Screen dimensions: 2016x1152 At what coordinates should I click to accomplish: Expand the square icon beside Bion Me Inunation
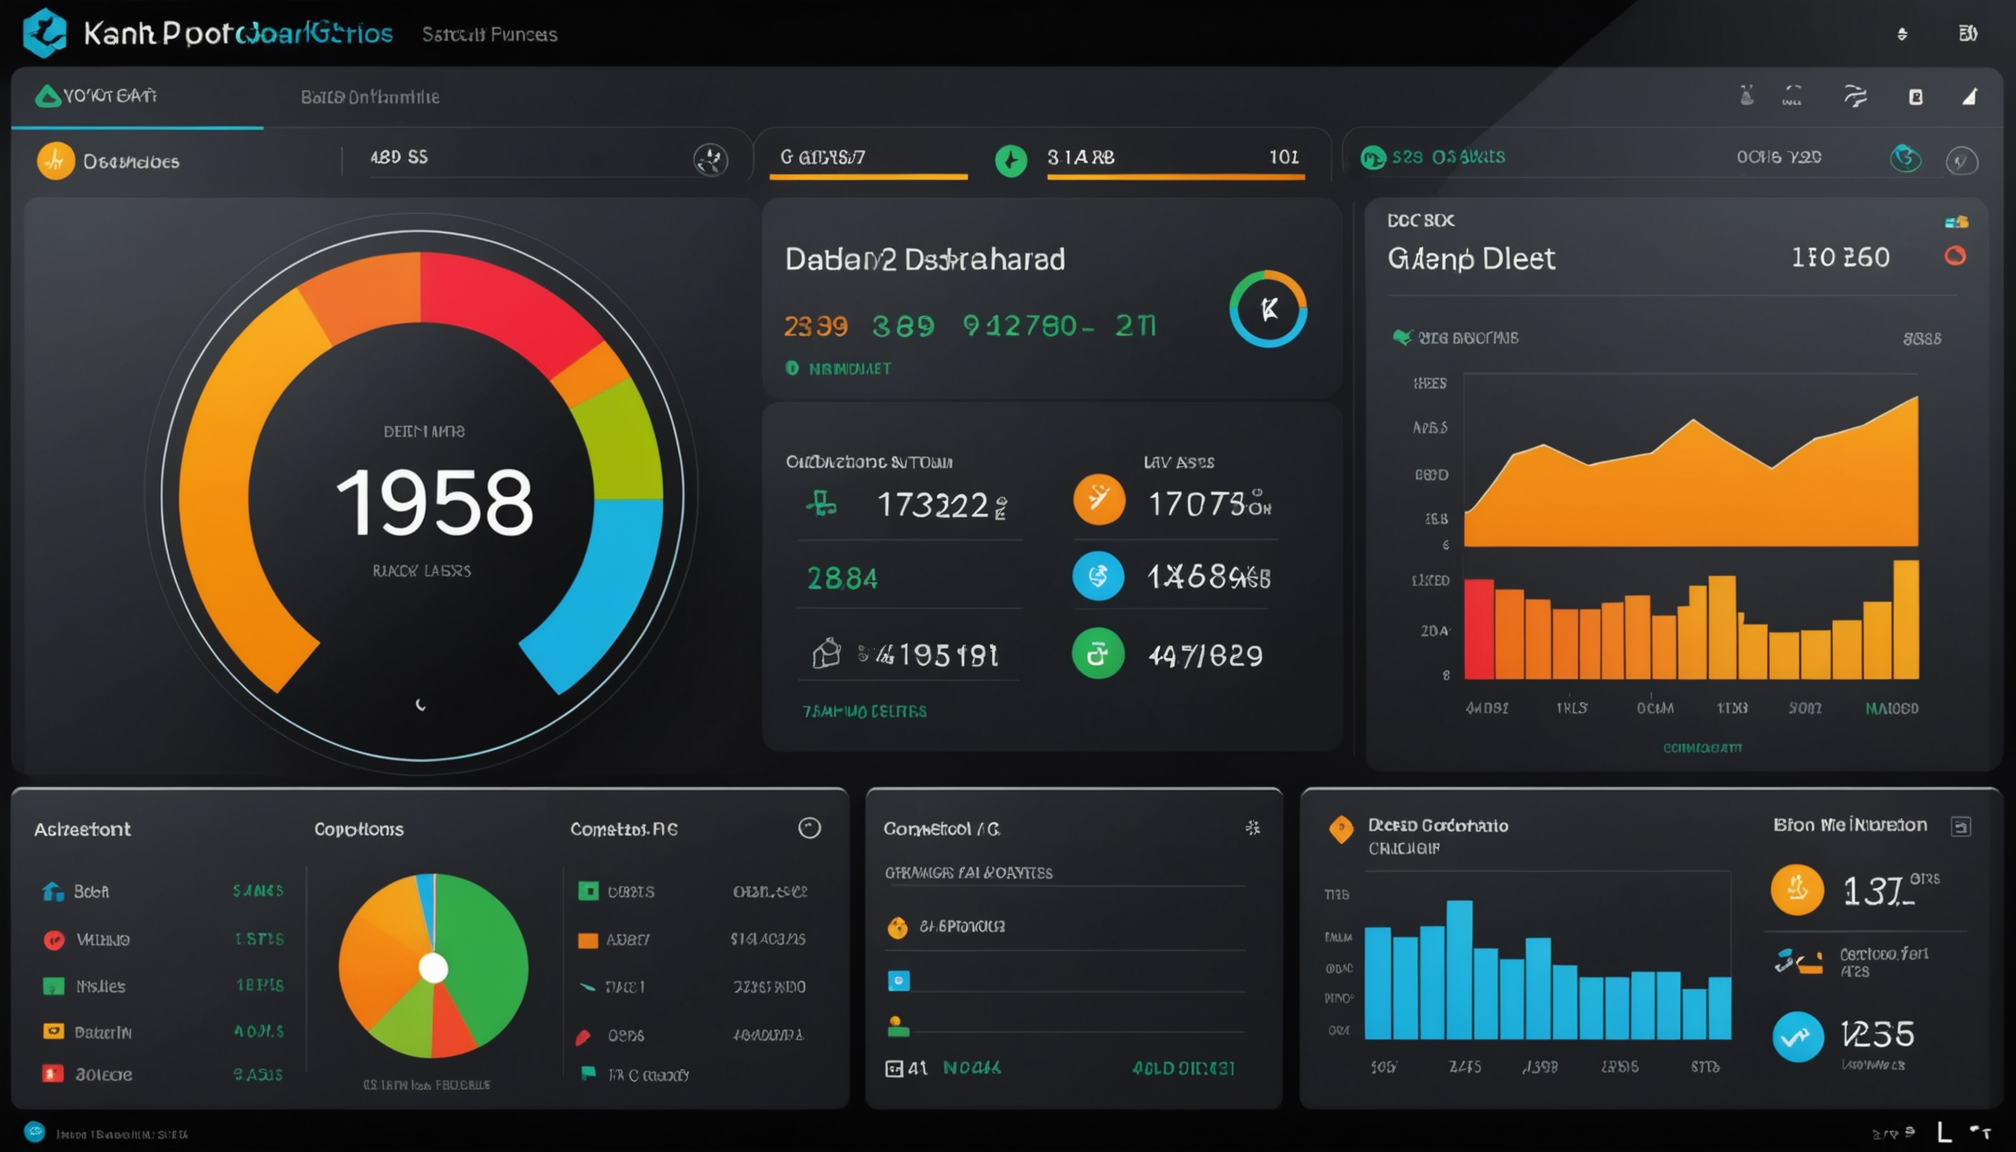click(x=1961, y=826)
